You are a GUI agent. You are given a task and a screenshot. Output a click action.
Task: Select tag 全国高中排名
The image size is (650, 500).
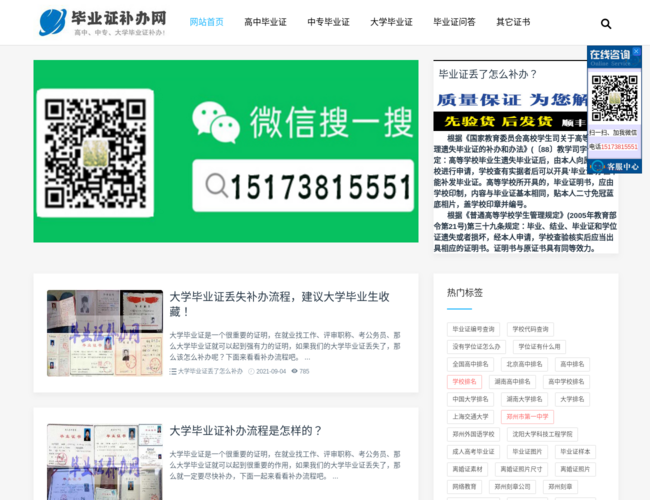coord(470,364)
